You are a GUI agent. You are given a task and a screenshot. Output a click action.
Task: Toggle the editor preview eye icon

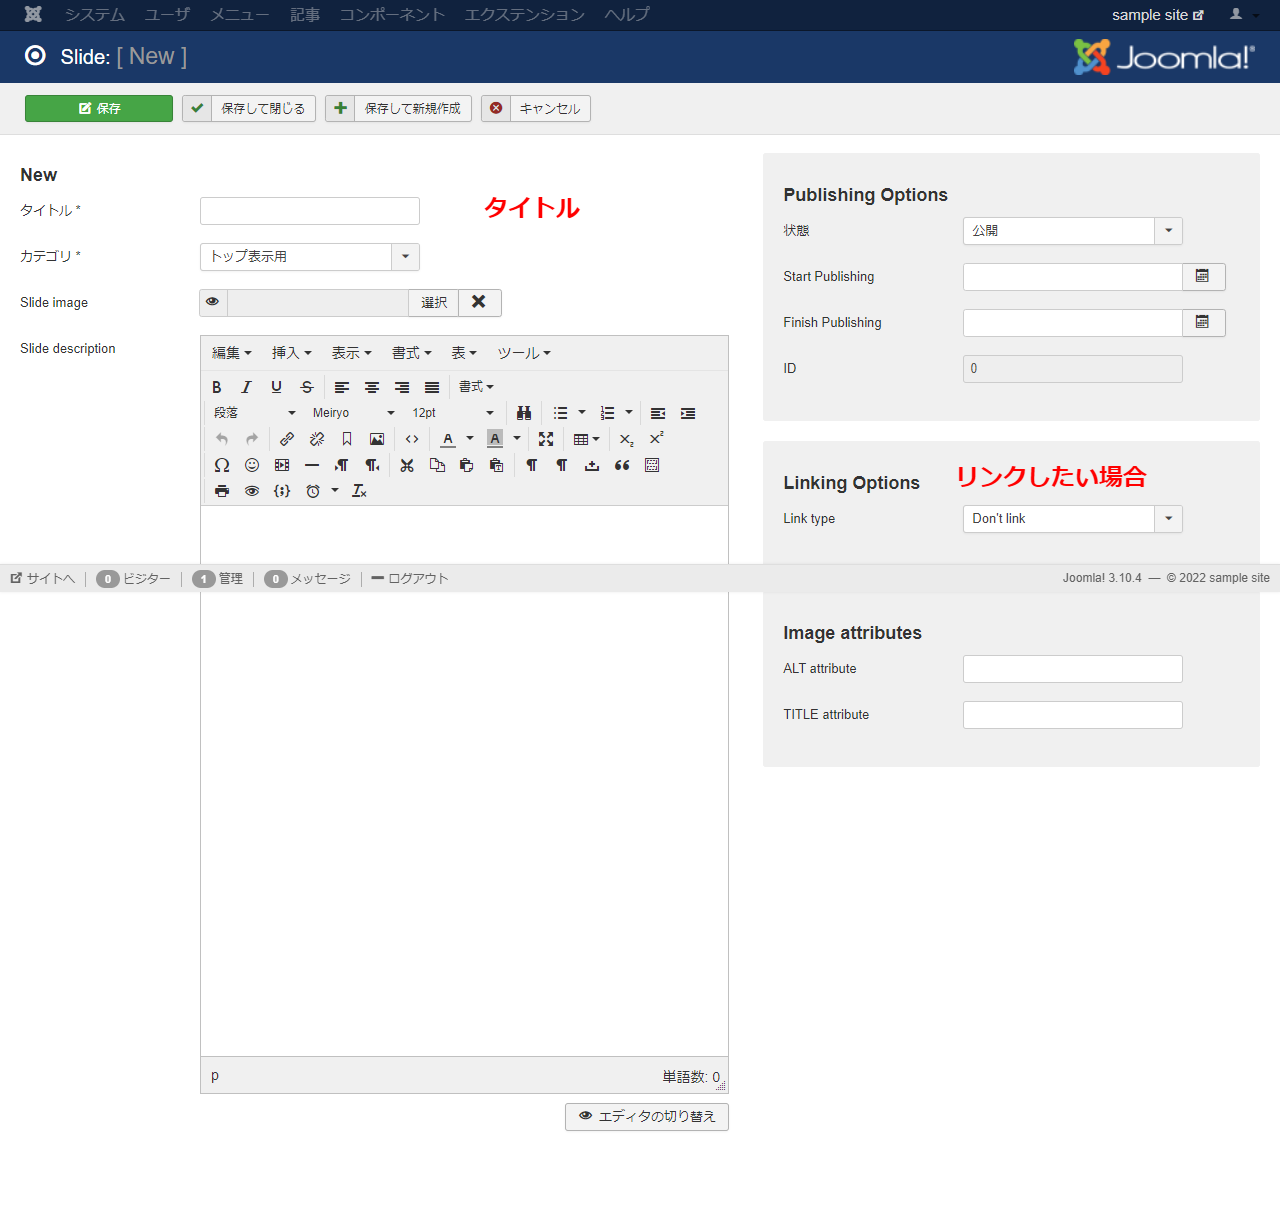pyautogui.click(x=252, y=491)
